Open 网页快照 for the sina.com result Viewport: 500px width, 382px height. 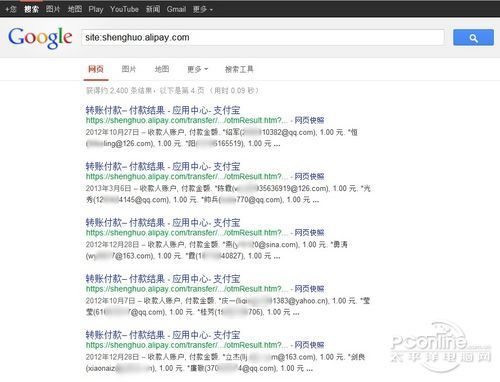(x=309, y=233)
